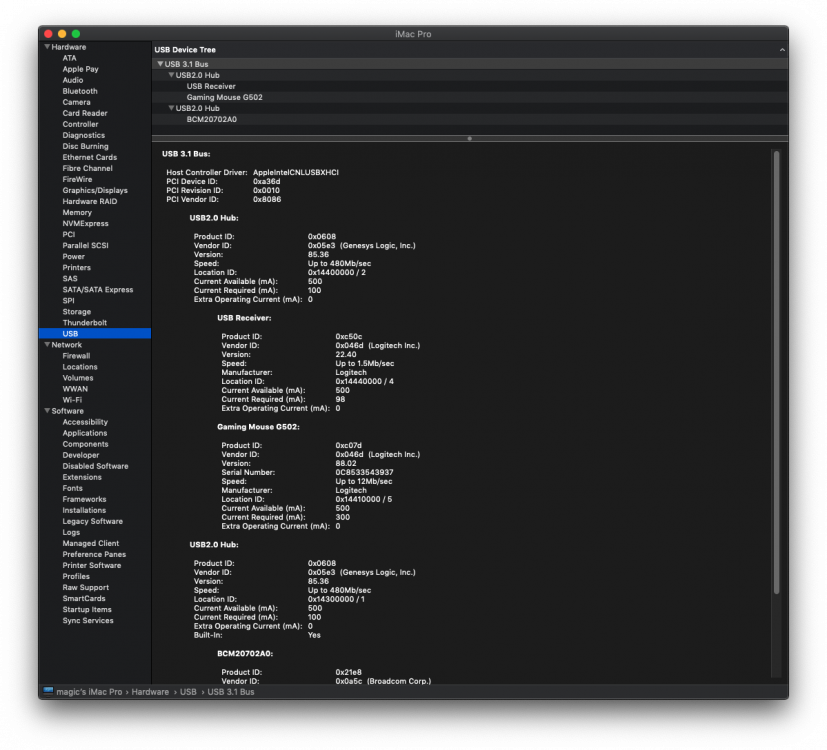
Task: Open the Accessibility software category
Action: (85, 422)
